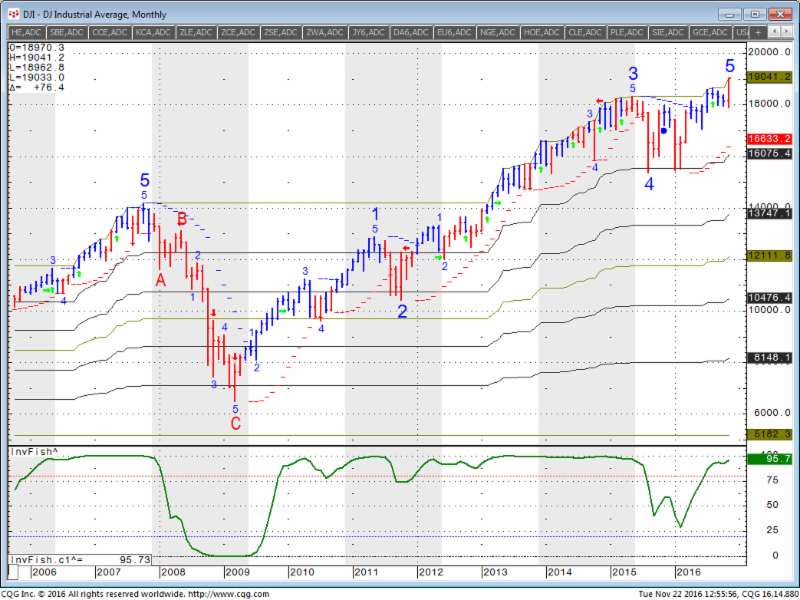This screenshot has width=800, height=600.
Task: Open the HE,ADC chart tab
Action: click(x=26, y=32)
